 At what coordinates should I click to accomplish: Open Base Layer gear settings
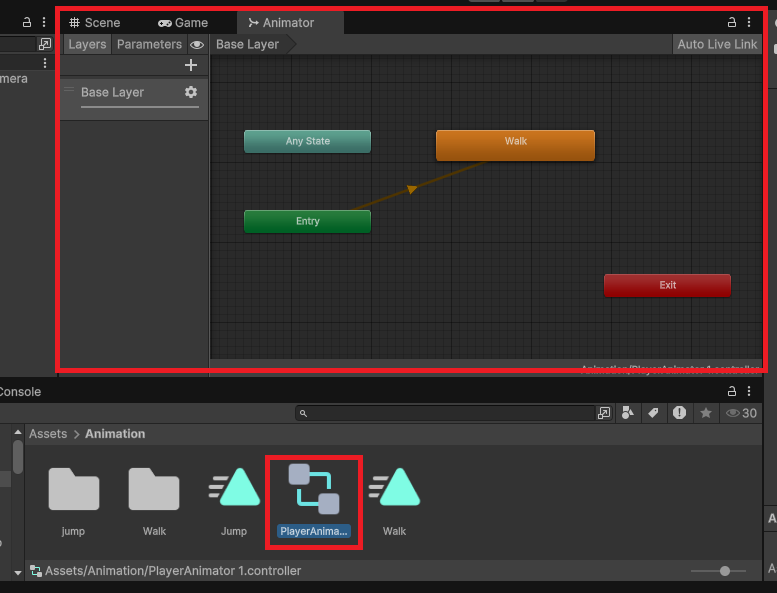click(191, 92)
